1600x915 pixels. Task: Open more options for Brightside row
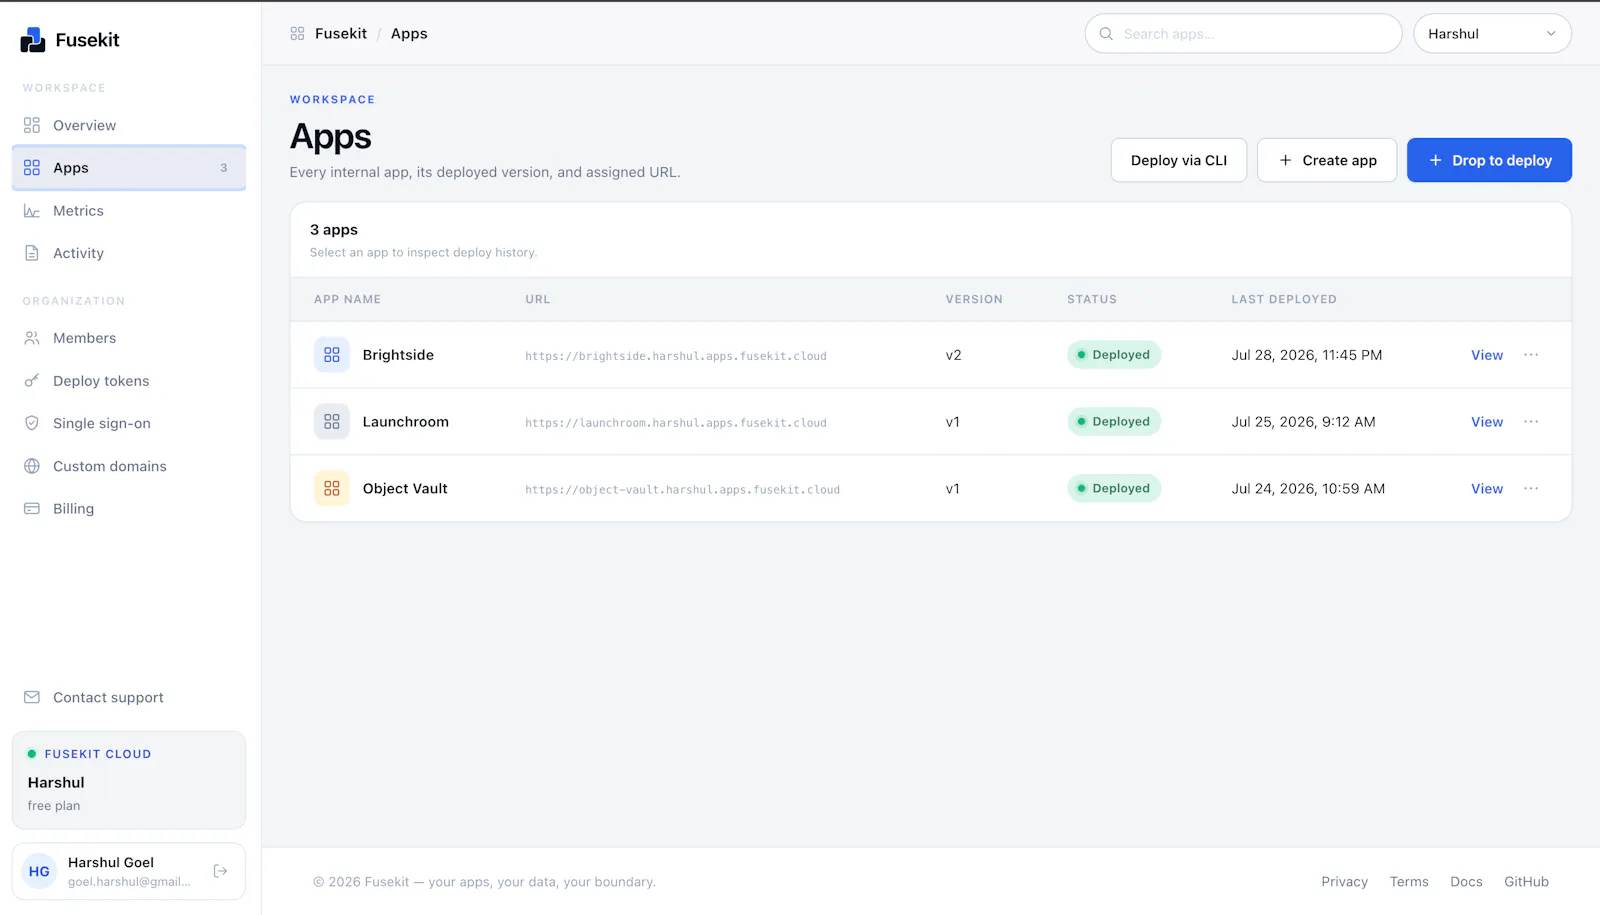pos(1531,355)
